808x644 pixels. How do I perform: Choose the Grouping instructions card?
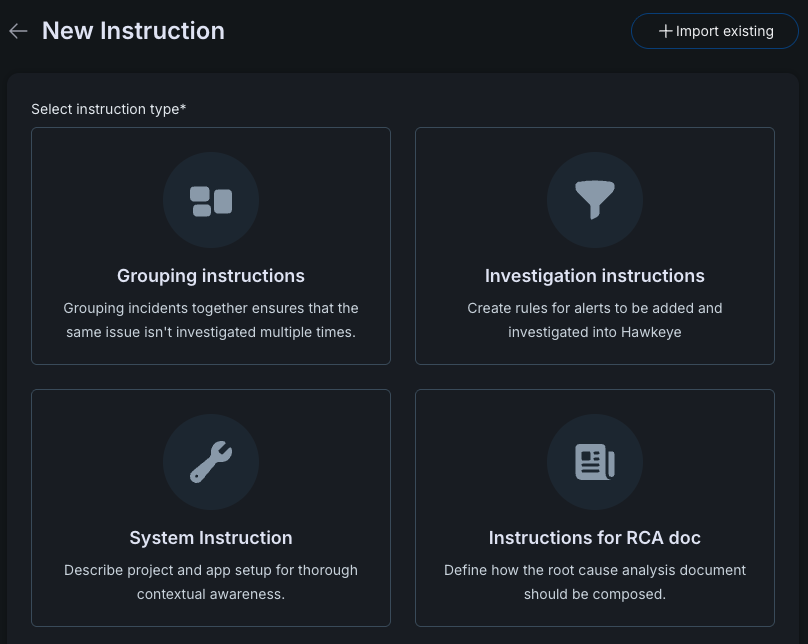(x=210, y=246)
